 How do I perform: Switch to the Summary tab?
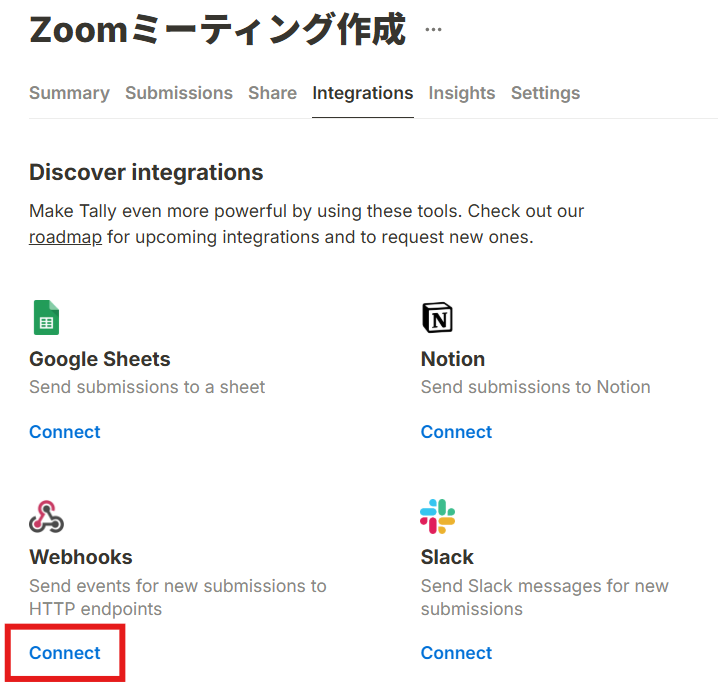pyautogui.click(x=70, y=93)
